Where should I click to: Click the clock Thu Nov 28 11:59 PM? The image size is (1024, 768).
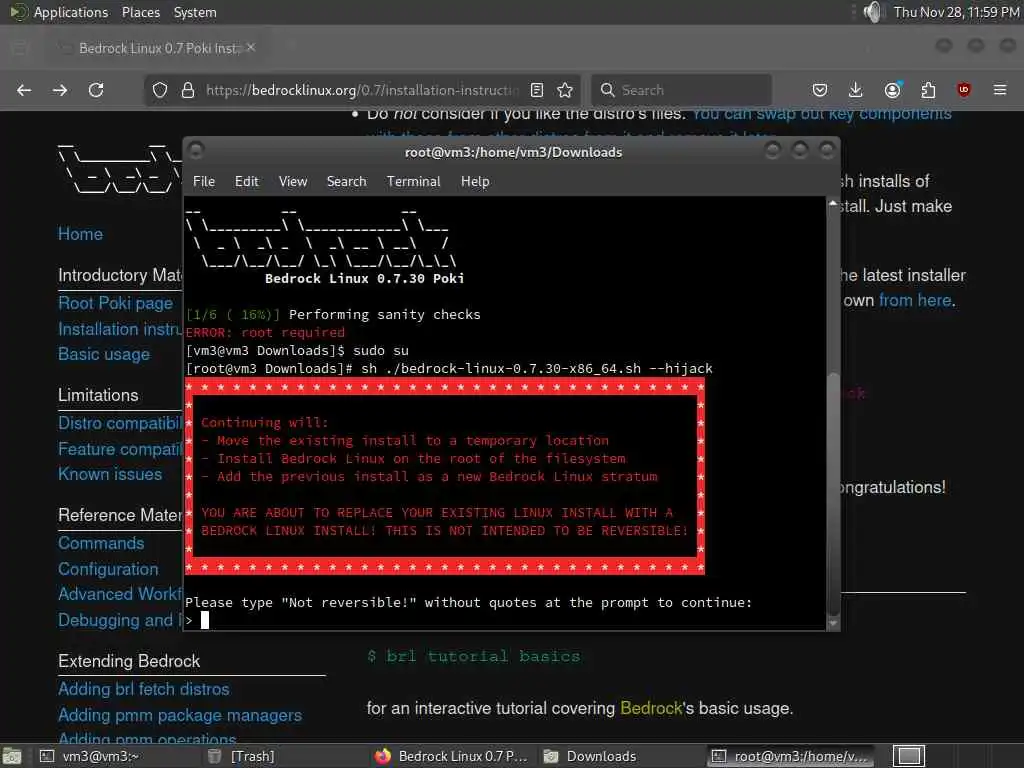click(x=956, y=12)
